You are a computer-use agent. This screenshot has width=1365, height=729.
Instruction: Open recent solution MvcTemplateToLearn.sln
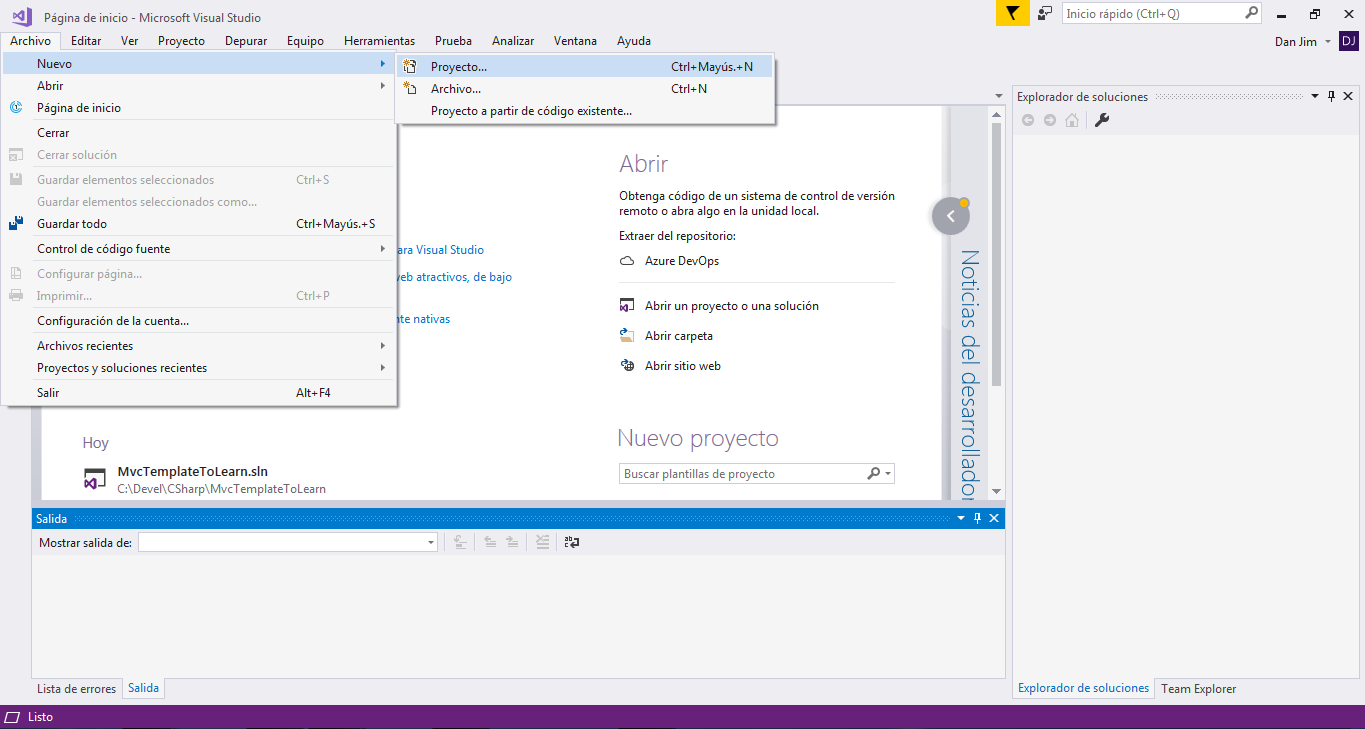[x=192, y=472]
